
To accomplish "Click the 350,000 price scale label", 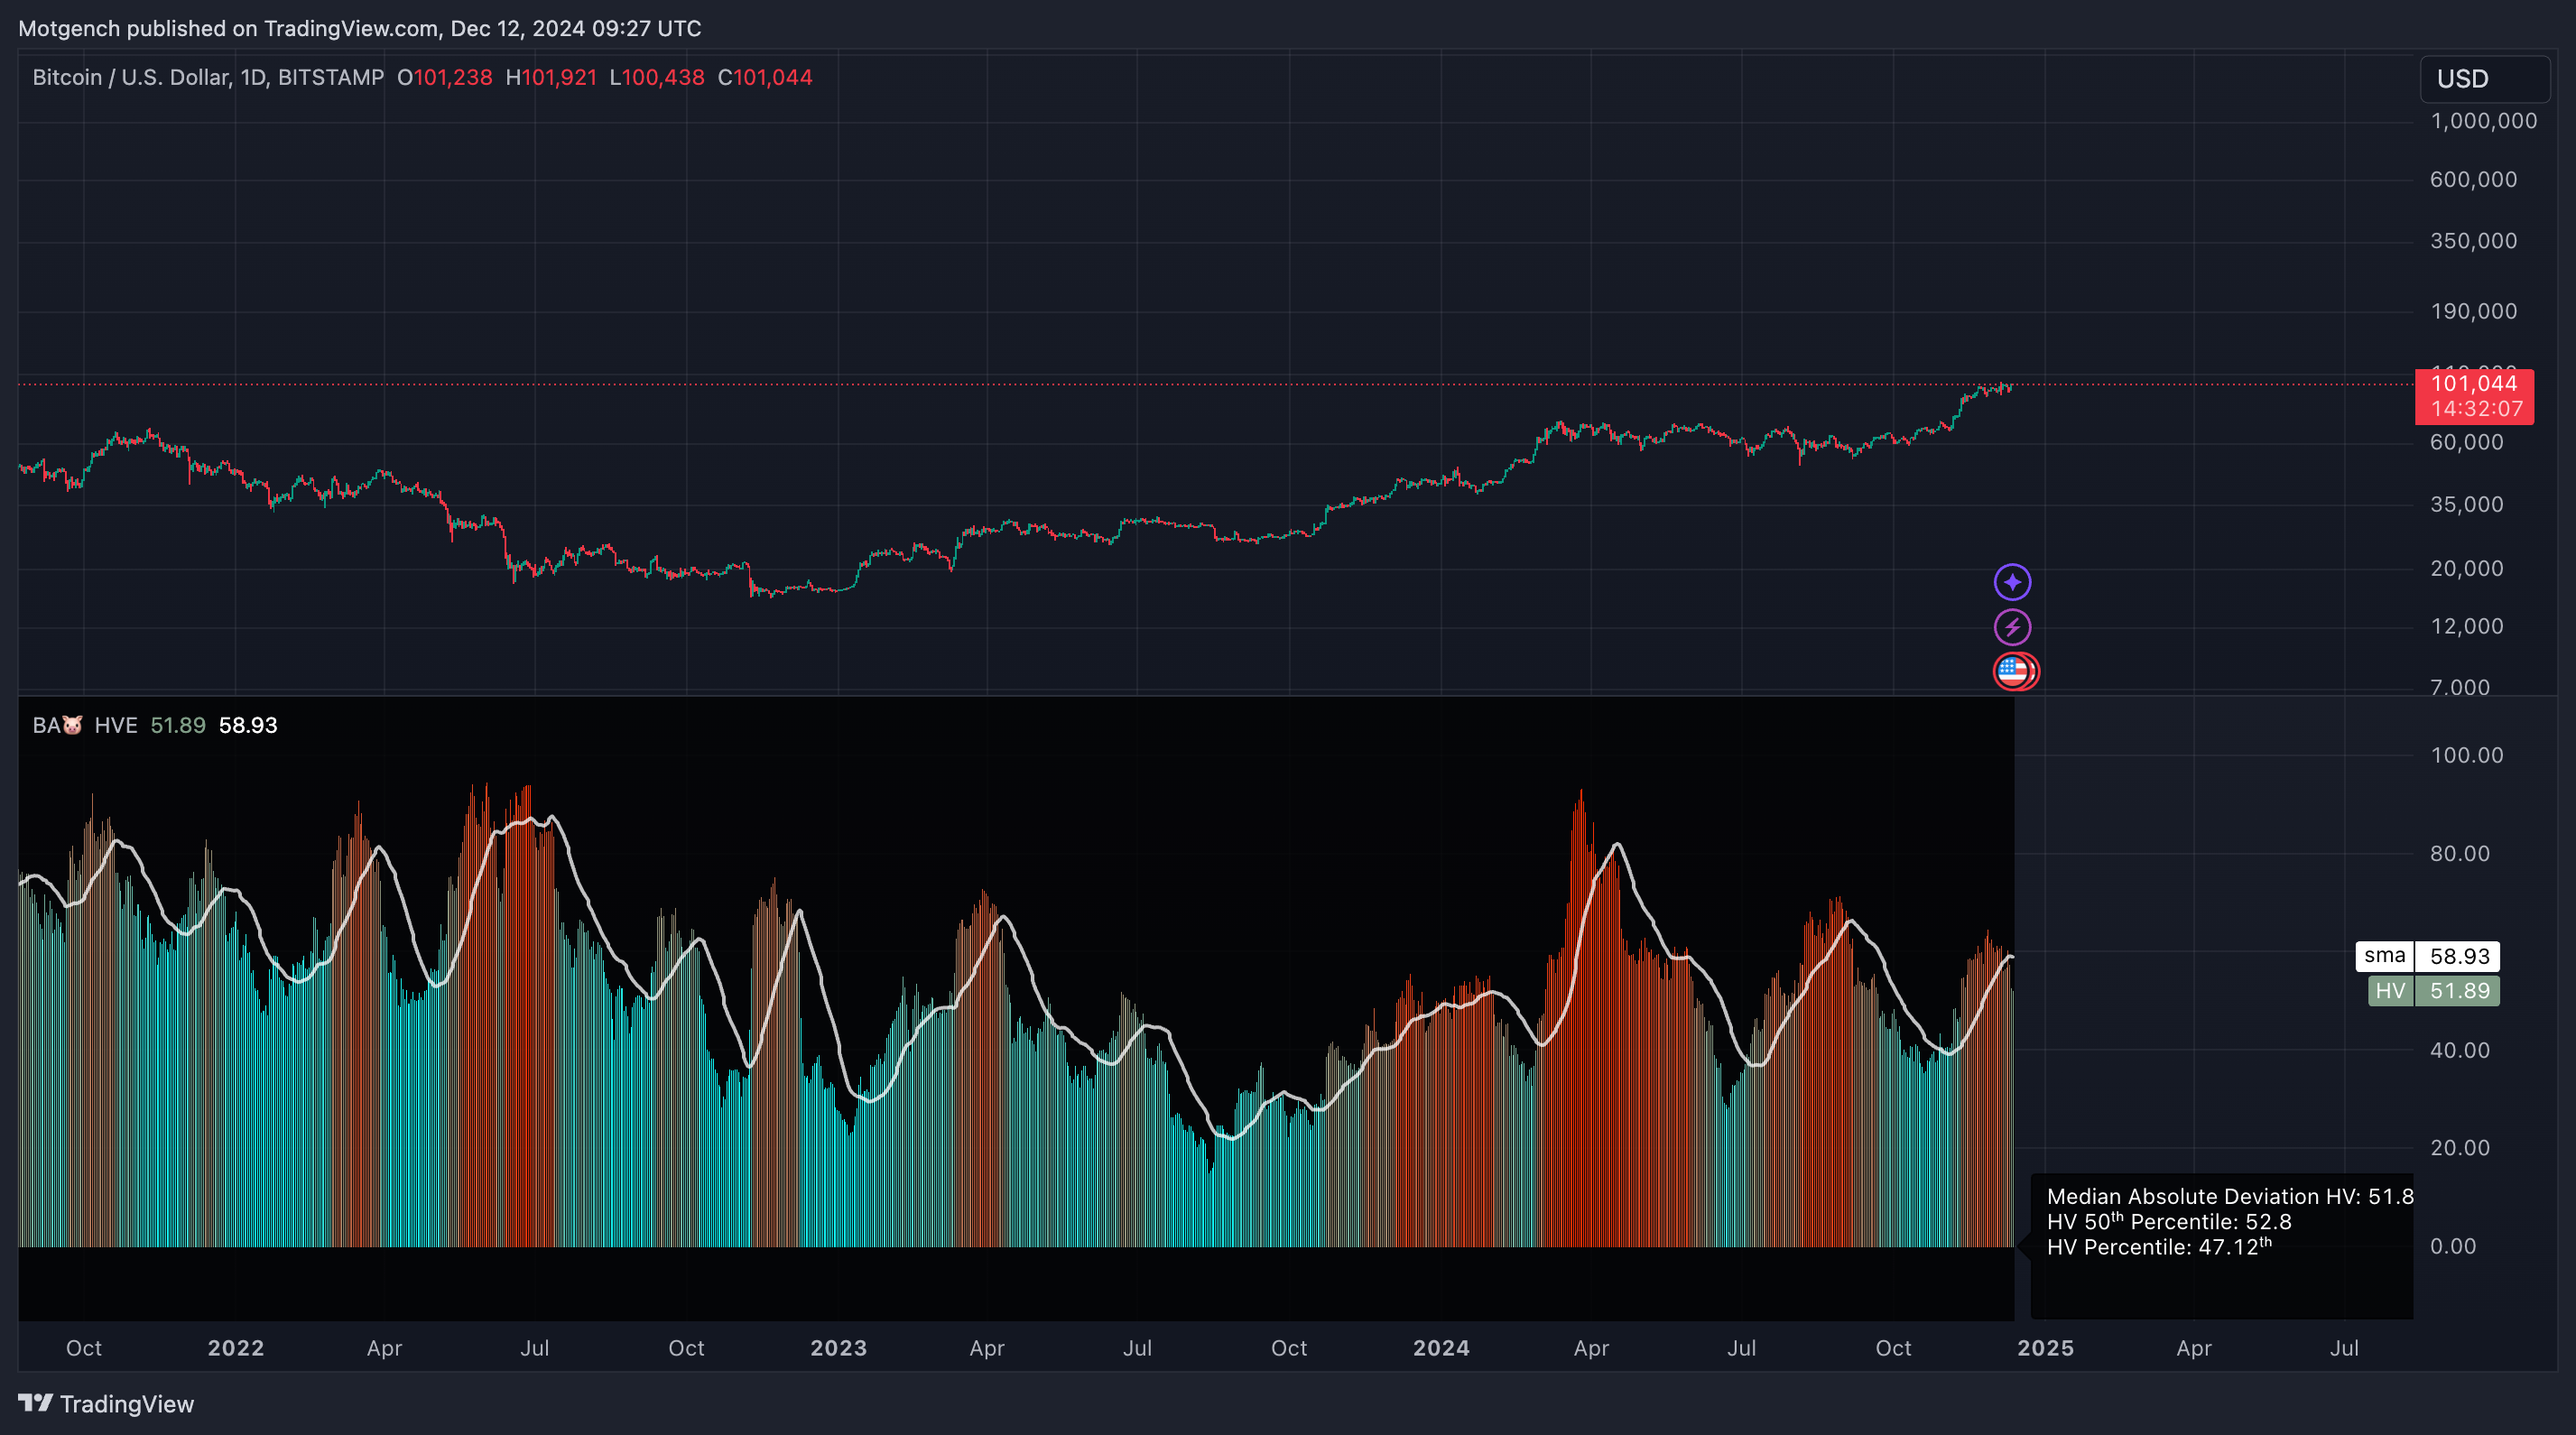I will 2474,241.
